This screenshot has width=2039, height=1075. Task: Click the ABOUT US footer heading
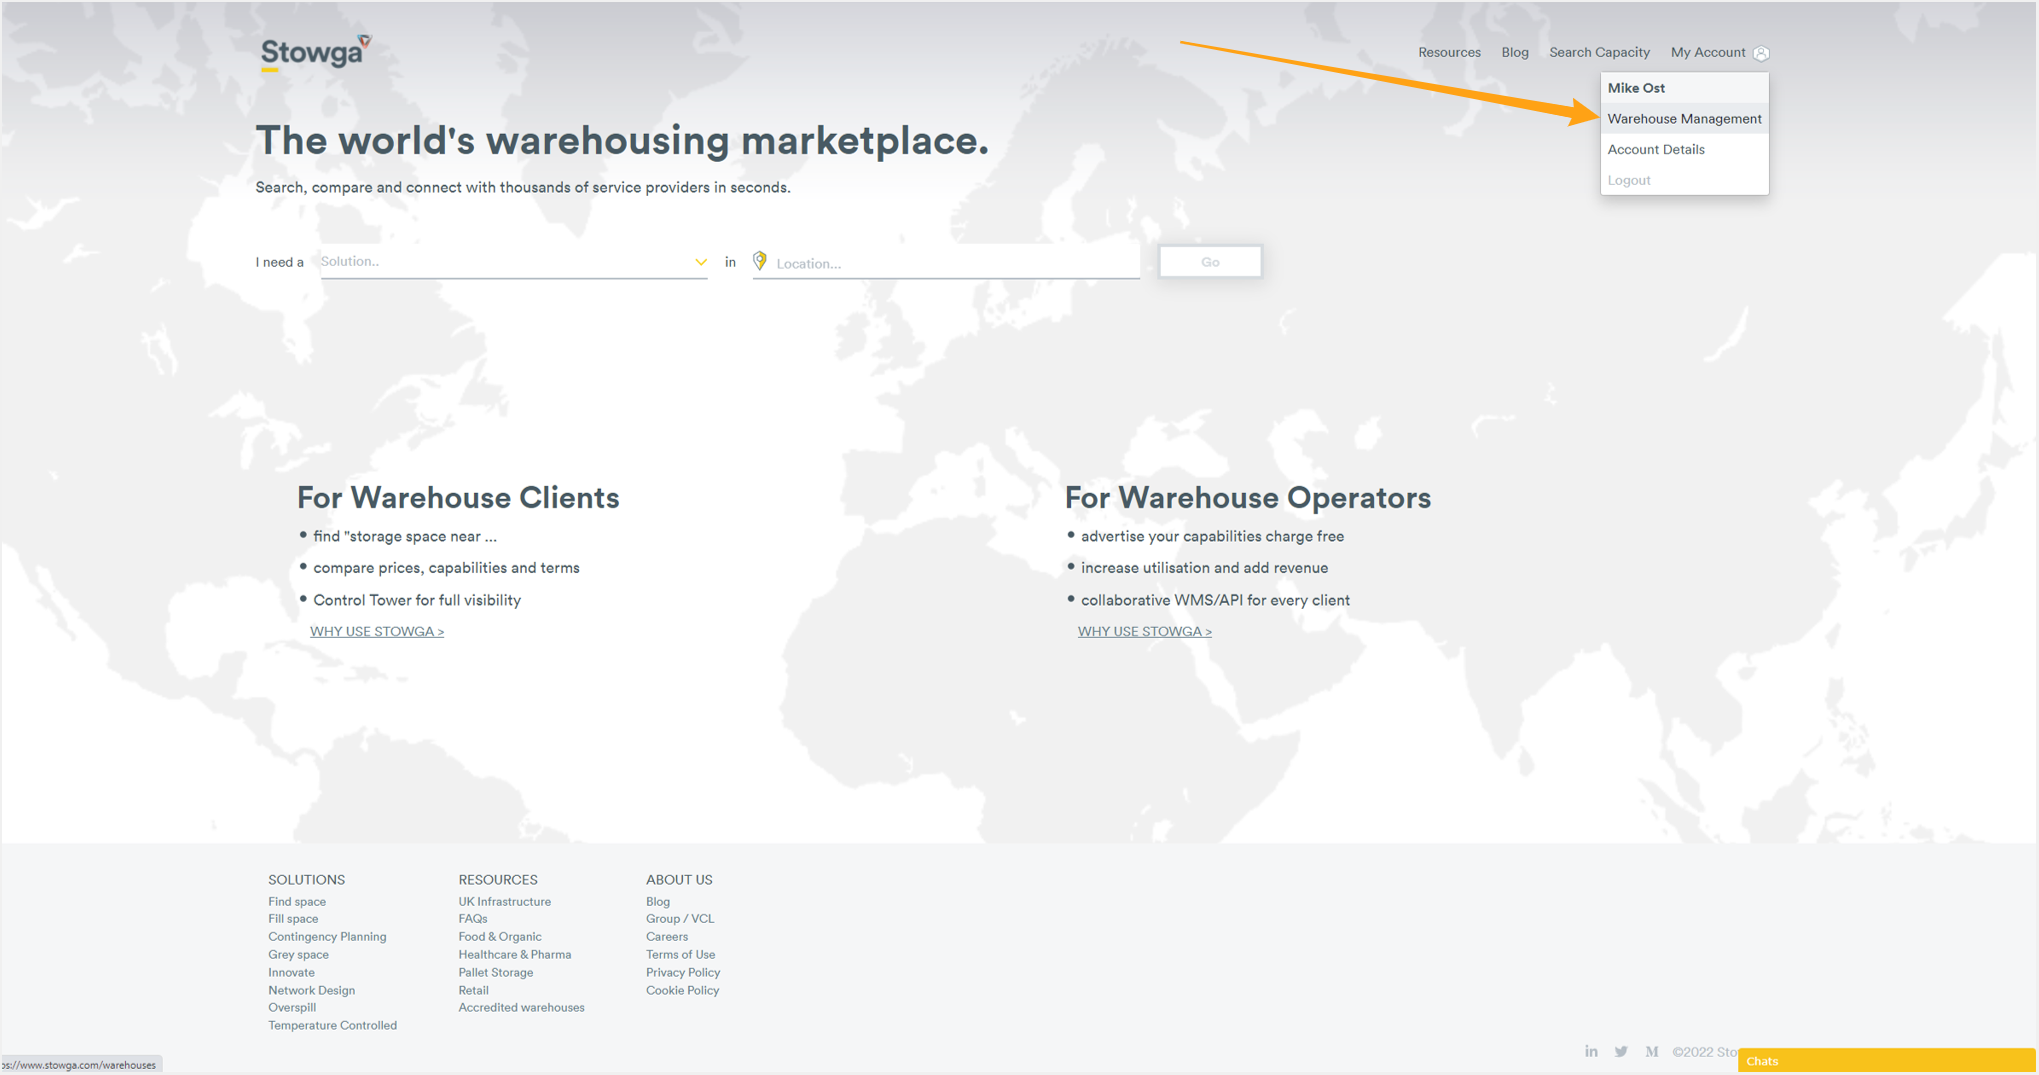coord(679,880)
